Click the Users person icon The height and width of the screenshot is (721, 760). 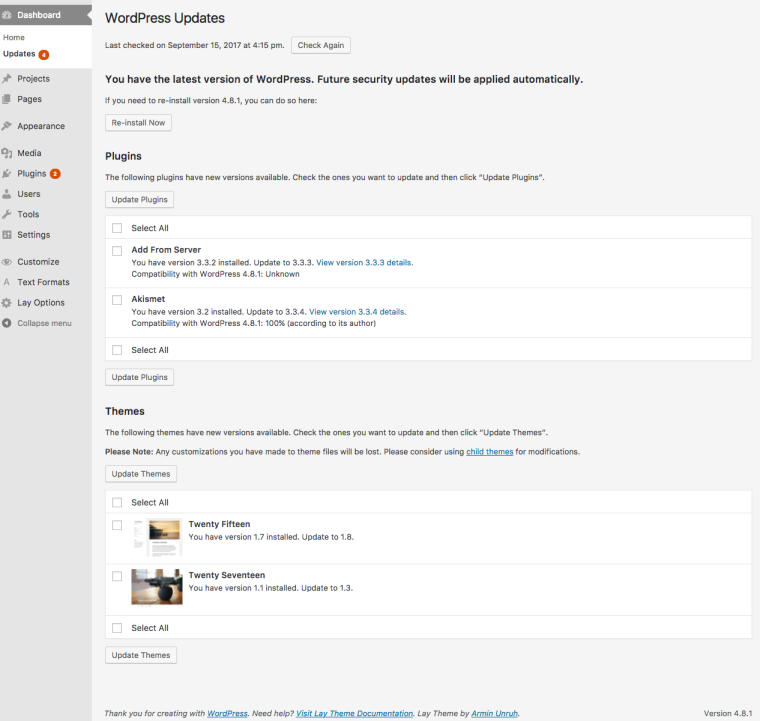(8, 194)
